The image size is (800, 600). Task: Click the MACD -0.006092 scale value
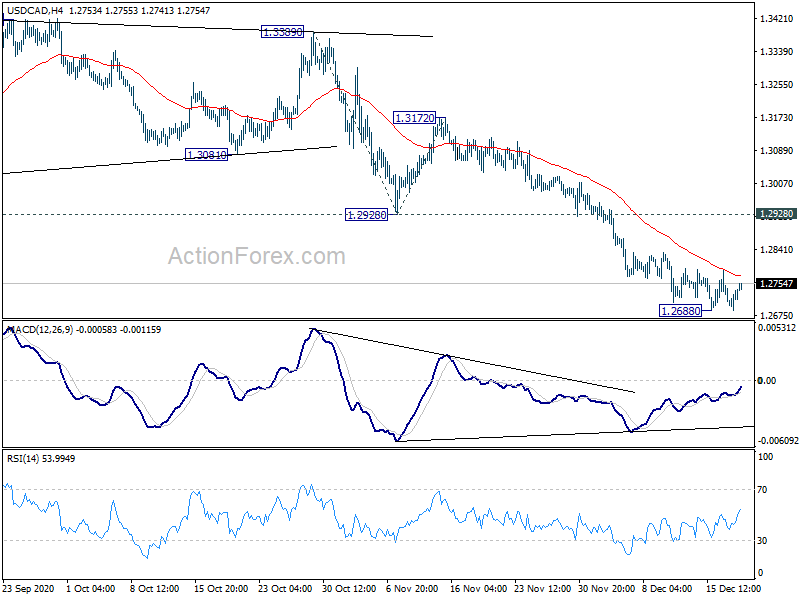[x=777, y=440]
